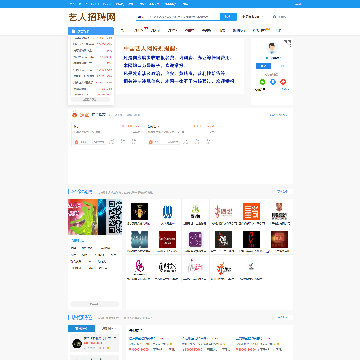Open the grey-blue M company logo
360x360 pixels.
click(139, 239)
